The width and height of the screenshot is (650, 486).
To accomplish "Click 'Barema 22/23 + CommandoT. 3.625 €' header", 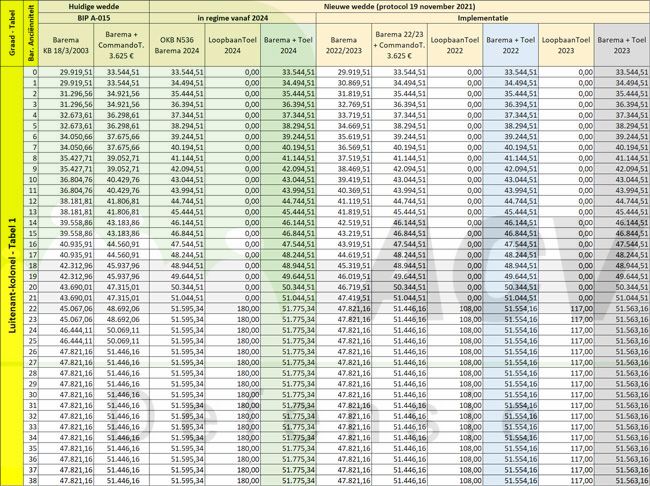I will [399, 45].
